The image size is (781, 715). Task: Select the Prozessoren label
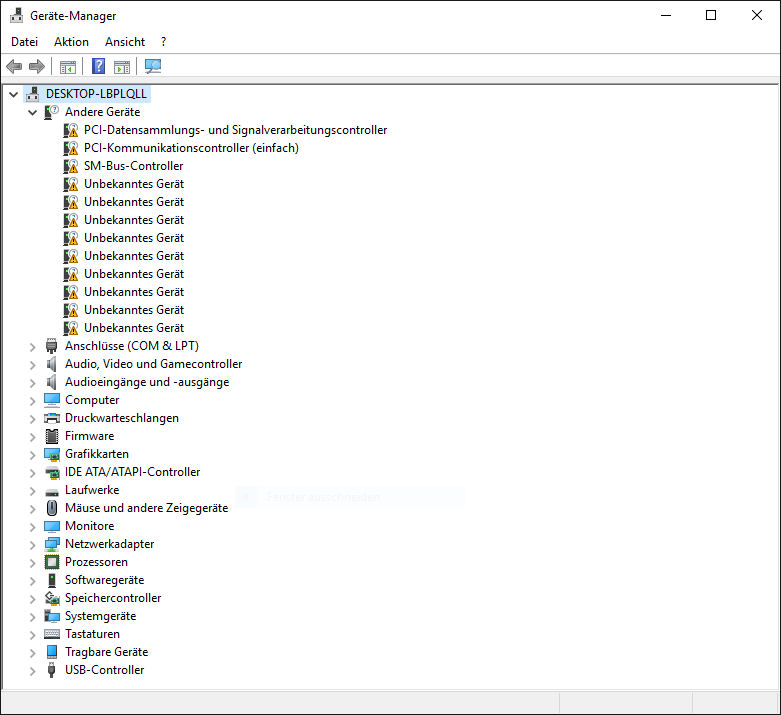(x=96, y=562)
